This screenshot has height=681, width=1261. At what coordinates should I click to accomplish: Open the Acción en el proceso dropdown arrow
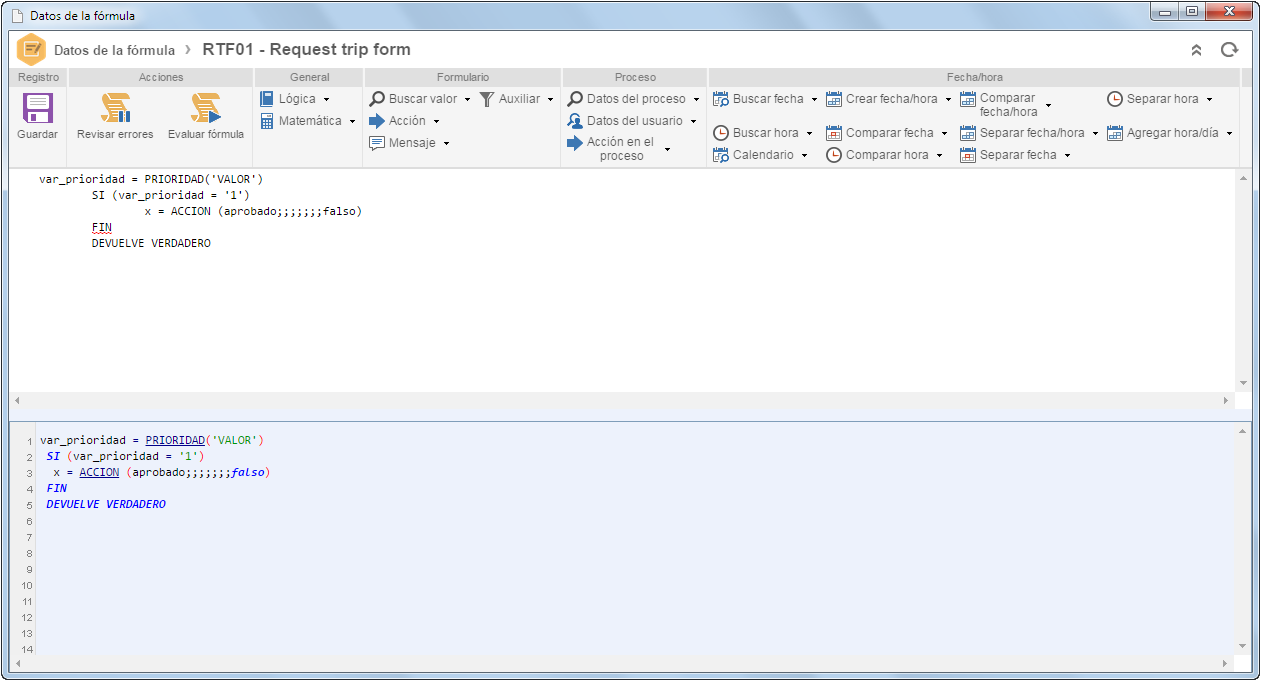click(x=667, y=150)
